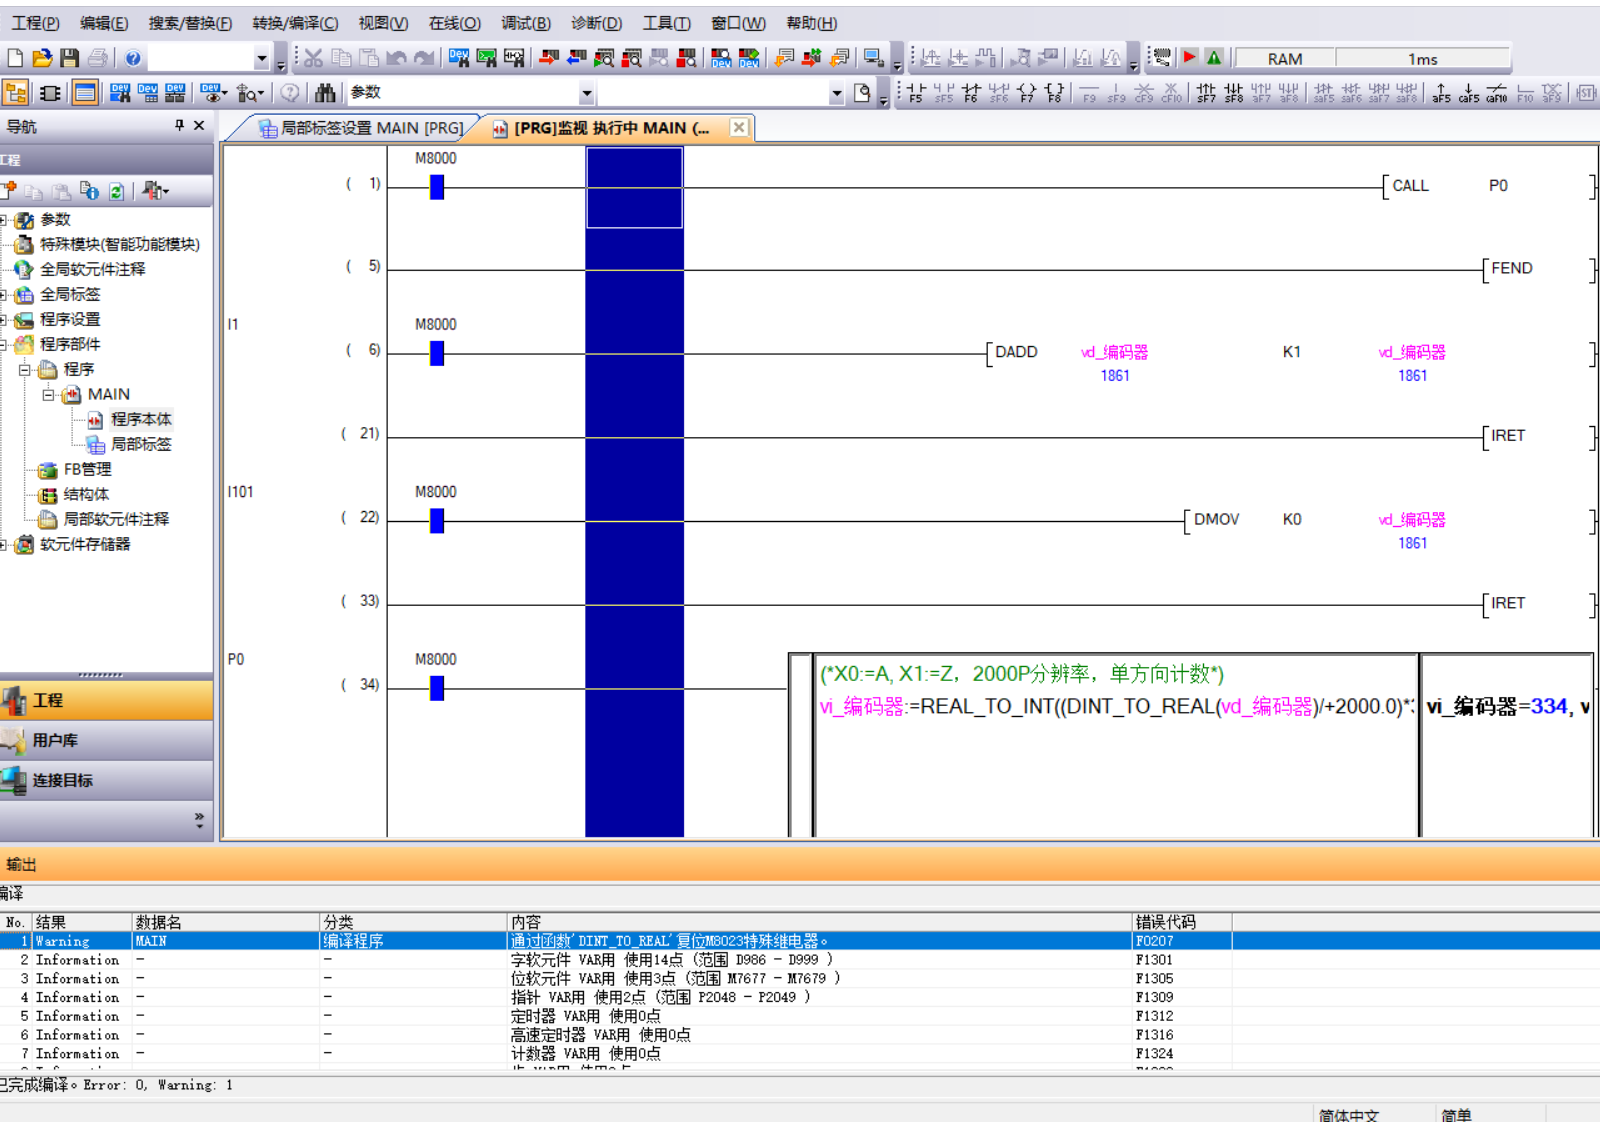Image resolution: width=1600 pixels, height=1122 pixels.
Task: Click the blue help question mark icon
Action: [133, 58]
